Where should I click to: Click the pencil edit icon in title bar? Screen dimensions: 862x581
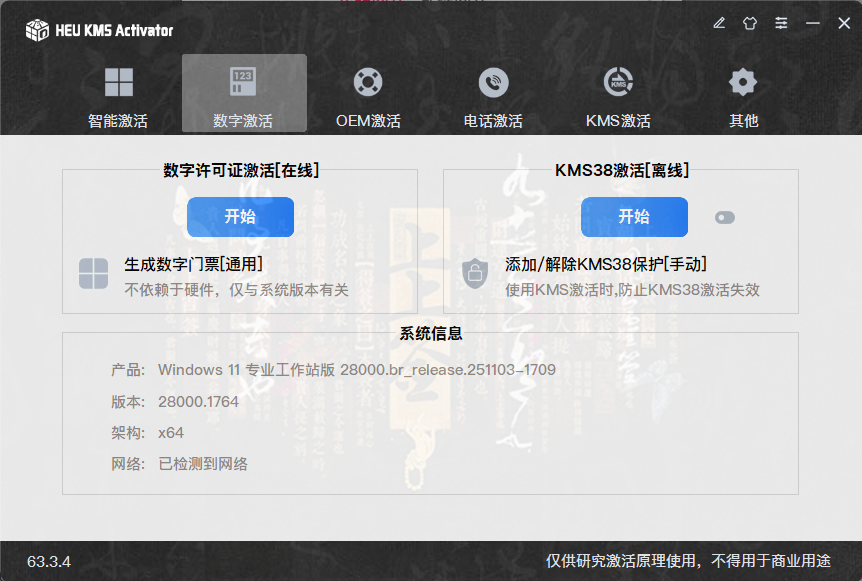coord(719,23)
